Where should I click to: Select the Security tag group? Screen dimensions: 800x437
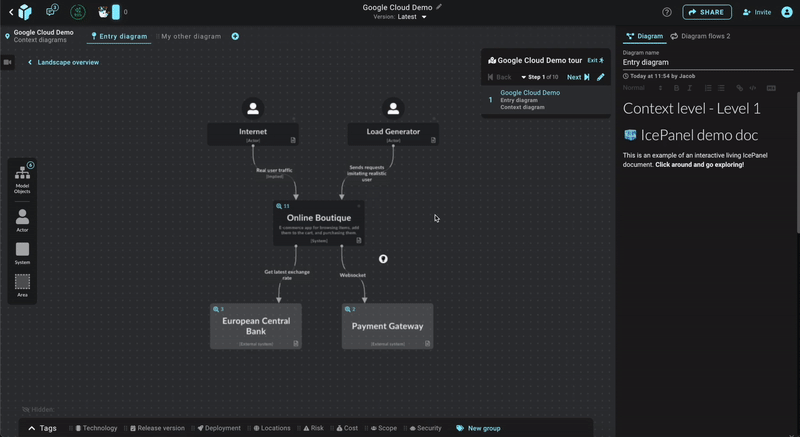click(x=426, y=428)
